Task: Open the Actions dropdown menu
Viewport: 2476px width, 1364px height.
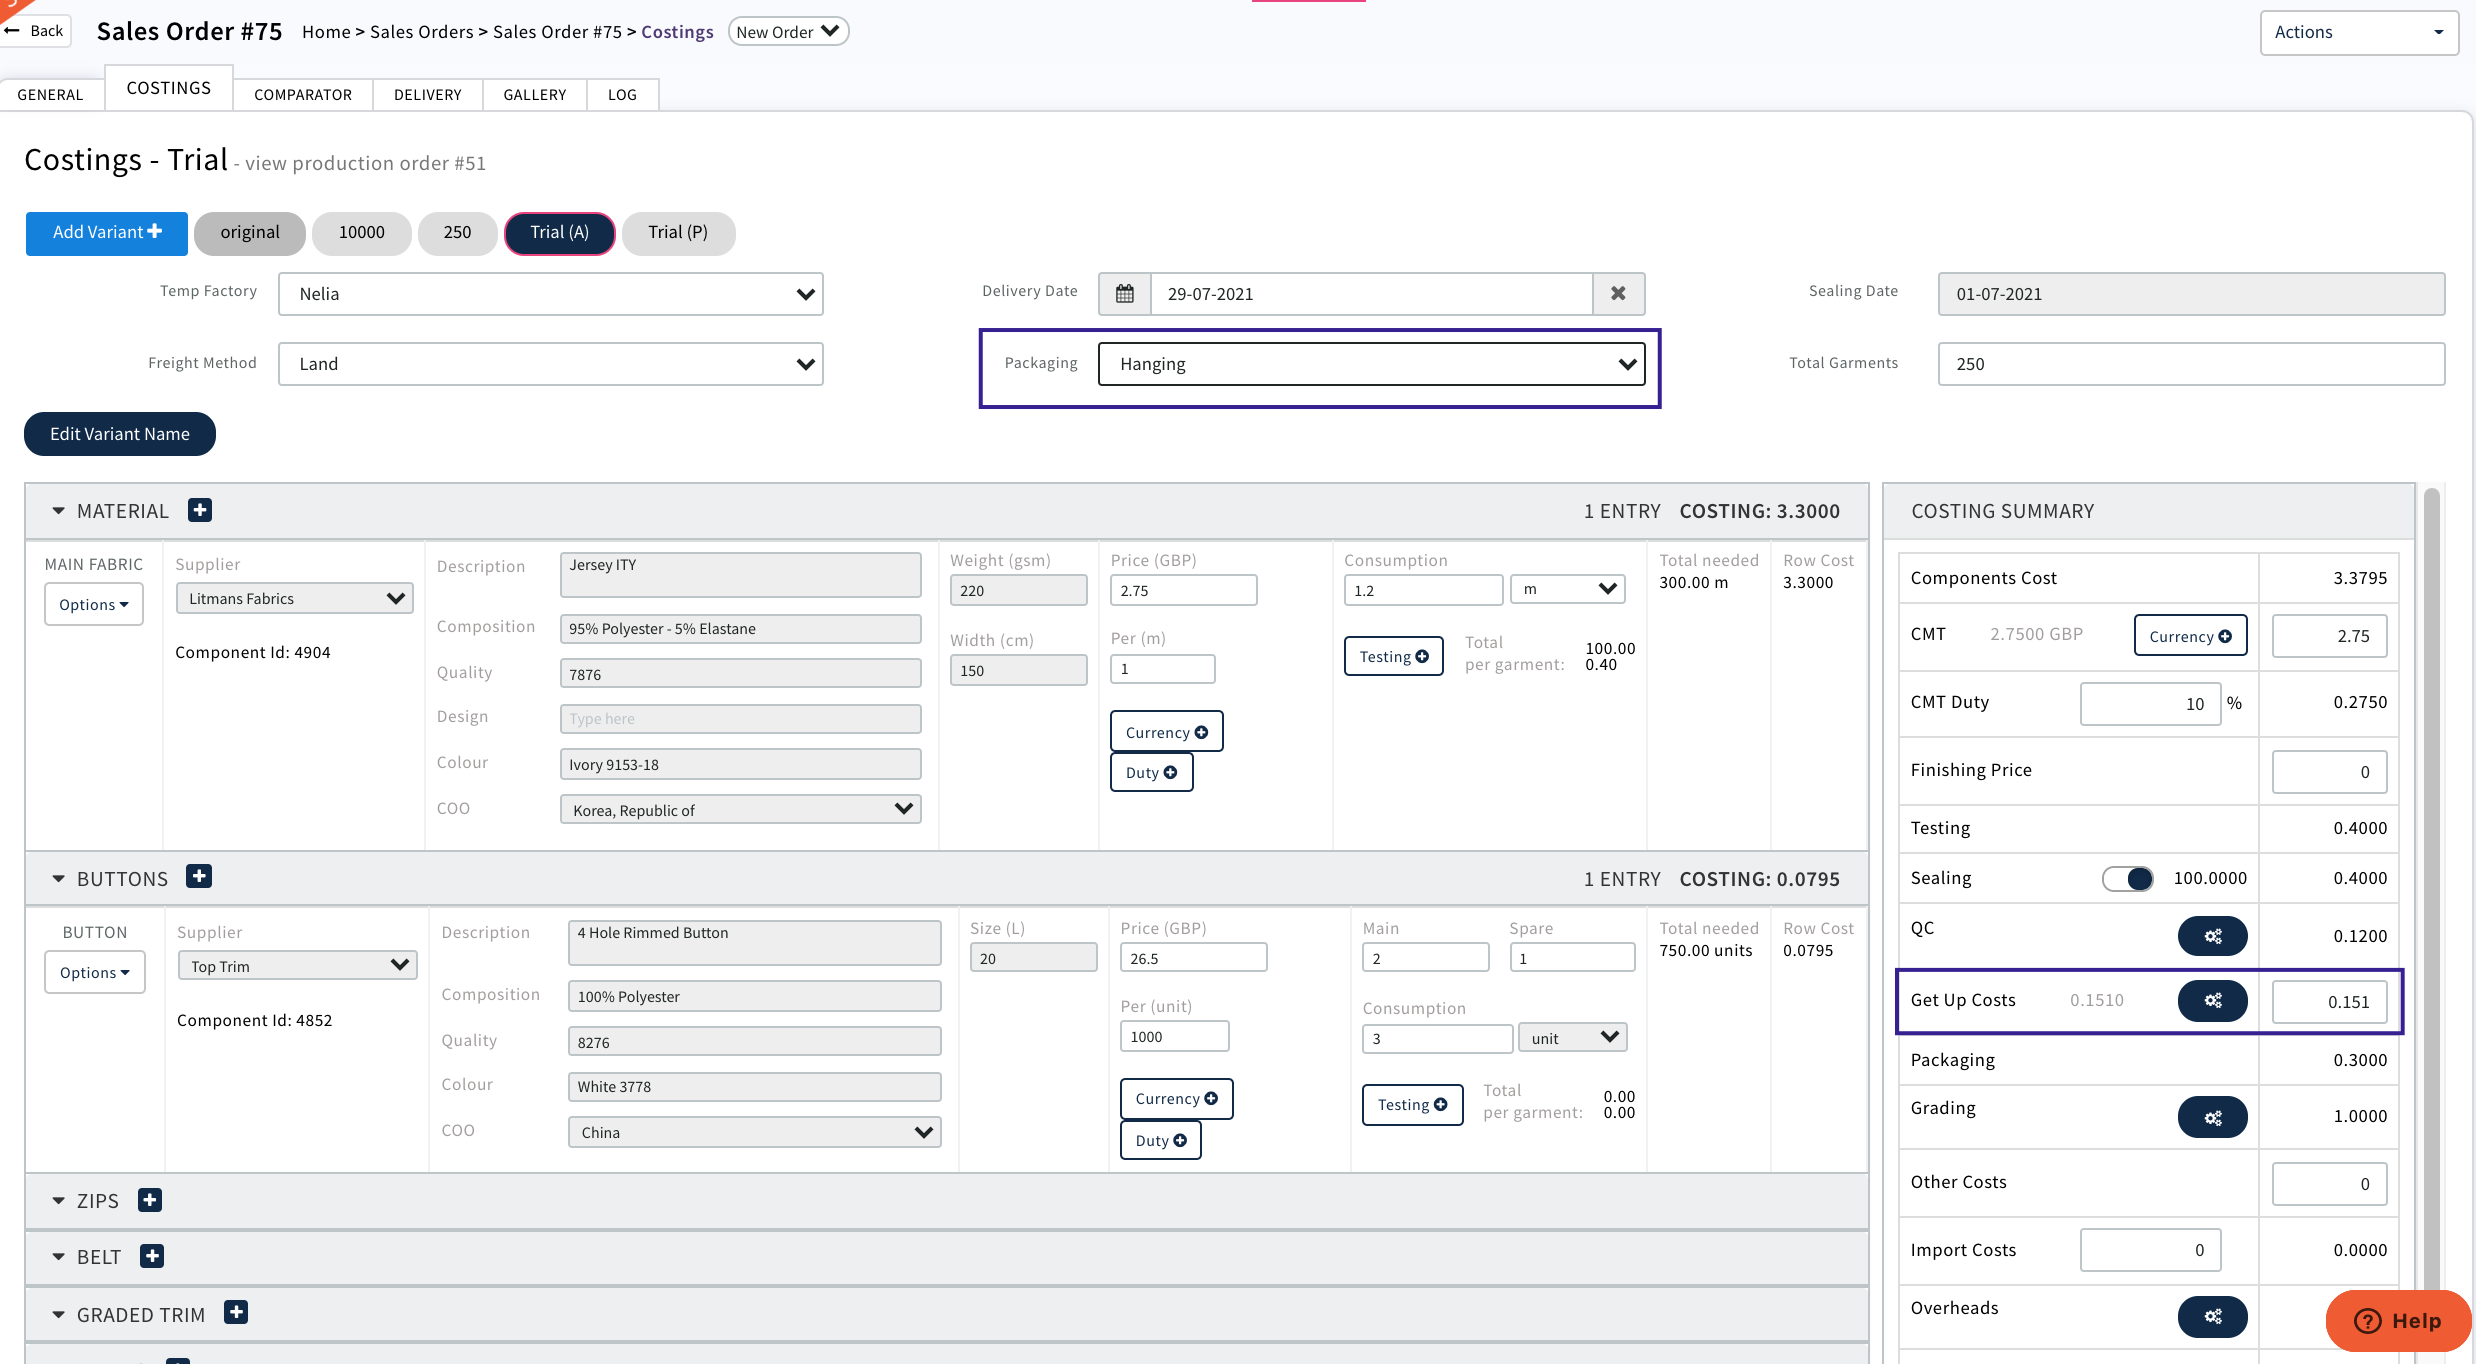Action: pos(2358,32)
